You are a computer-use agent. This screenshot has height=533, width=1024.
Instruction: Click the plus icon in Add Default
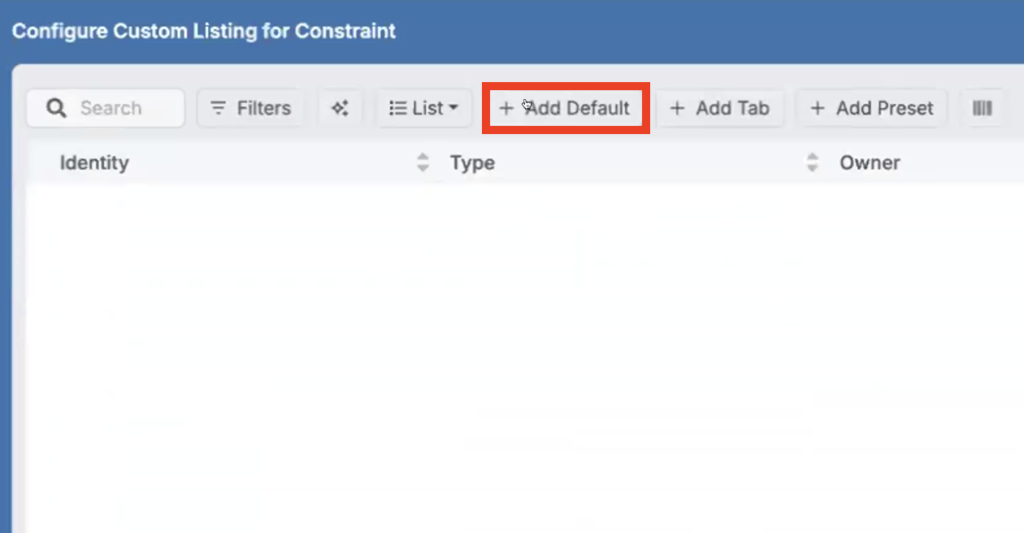(506, 108)
